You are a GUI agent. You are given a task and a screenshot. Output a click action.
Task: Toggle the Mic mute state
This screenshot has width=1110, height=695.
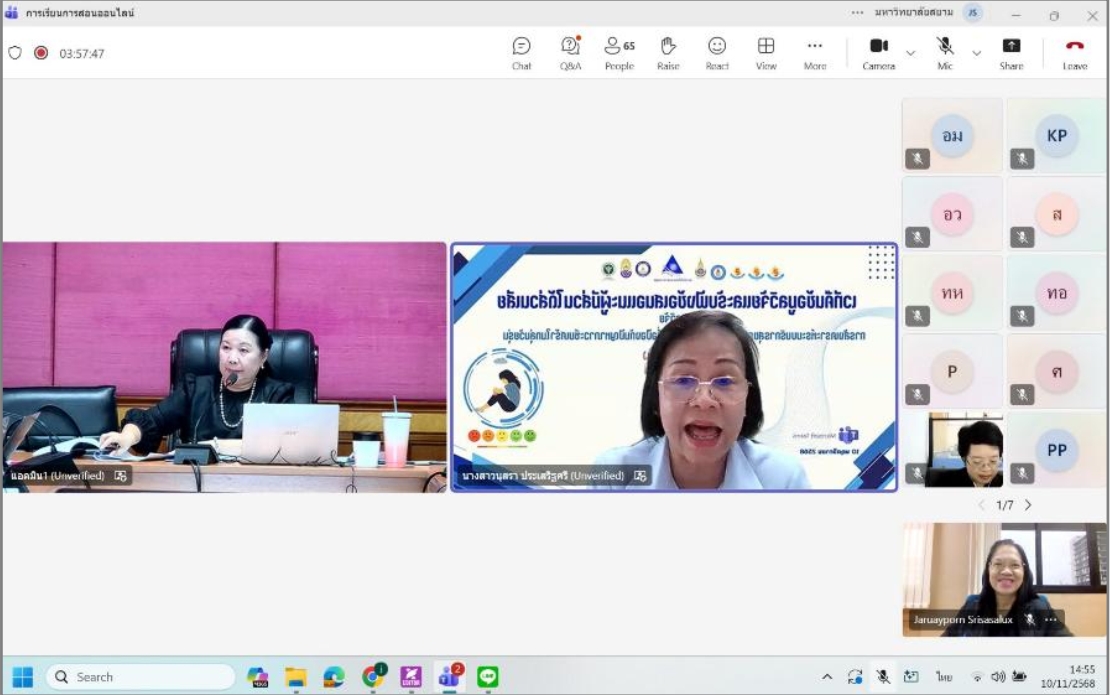(945, 52)
